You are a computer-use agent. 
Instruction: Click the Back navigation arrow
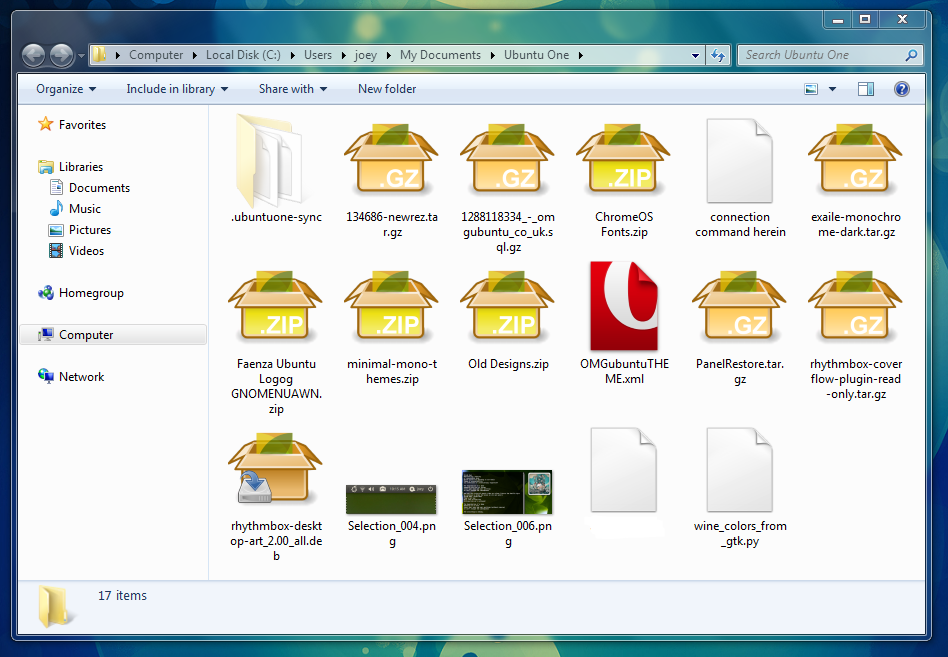(33, 55)
